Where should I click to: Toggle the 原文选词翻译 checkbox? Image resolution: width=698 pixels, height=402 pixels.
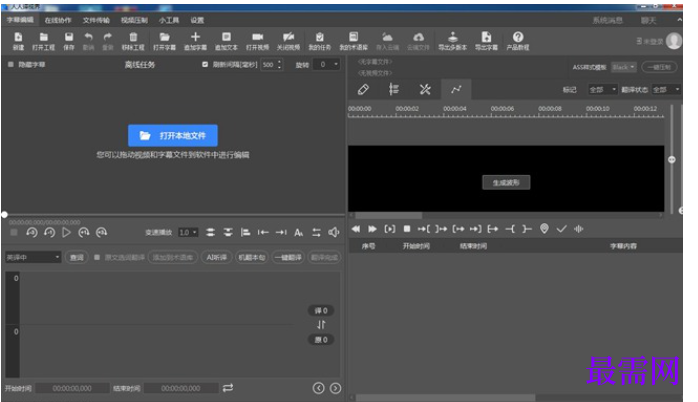[97, 257]
